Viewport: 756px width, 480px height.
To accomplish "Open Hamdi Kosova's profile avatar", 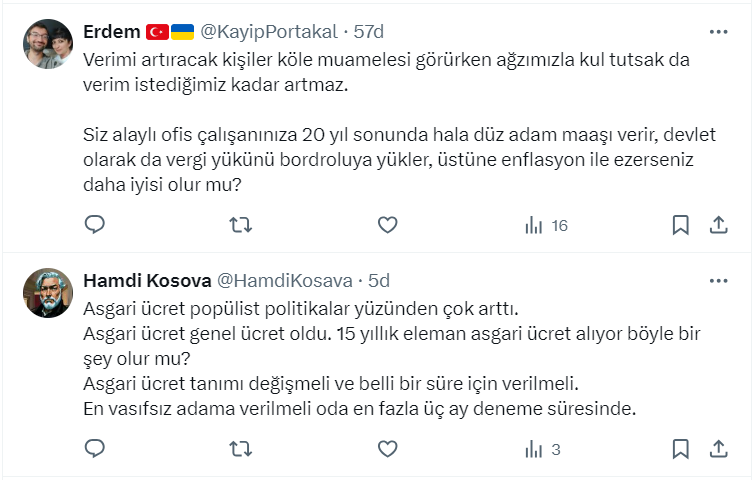I will 47,293.
